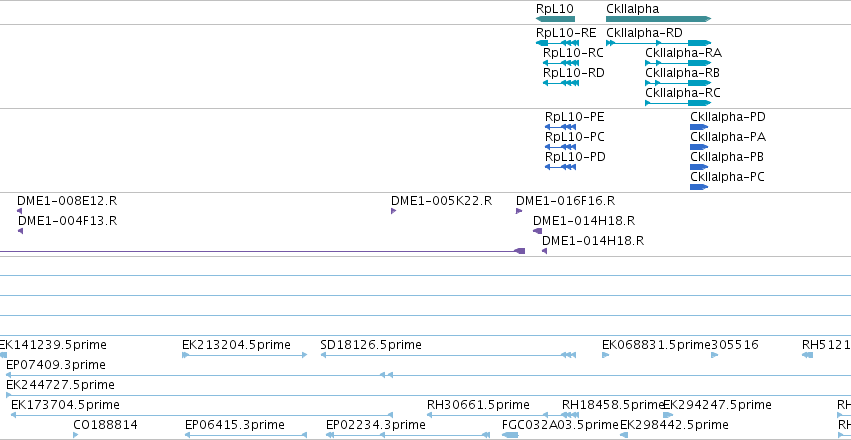Viewport: 851px width, 440px height.
Task: Select the EP07409.3prime EST label
Action: pyautogui.click(x=56, y=365)
